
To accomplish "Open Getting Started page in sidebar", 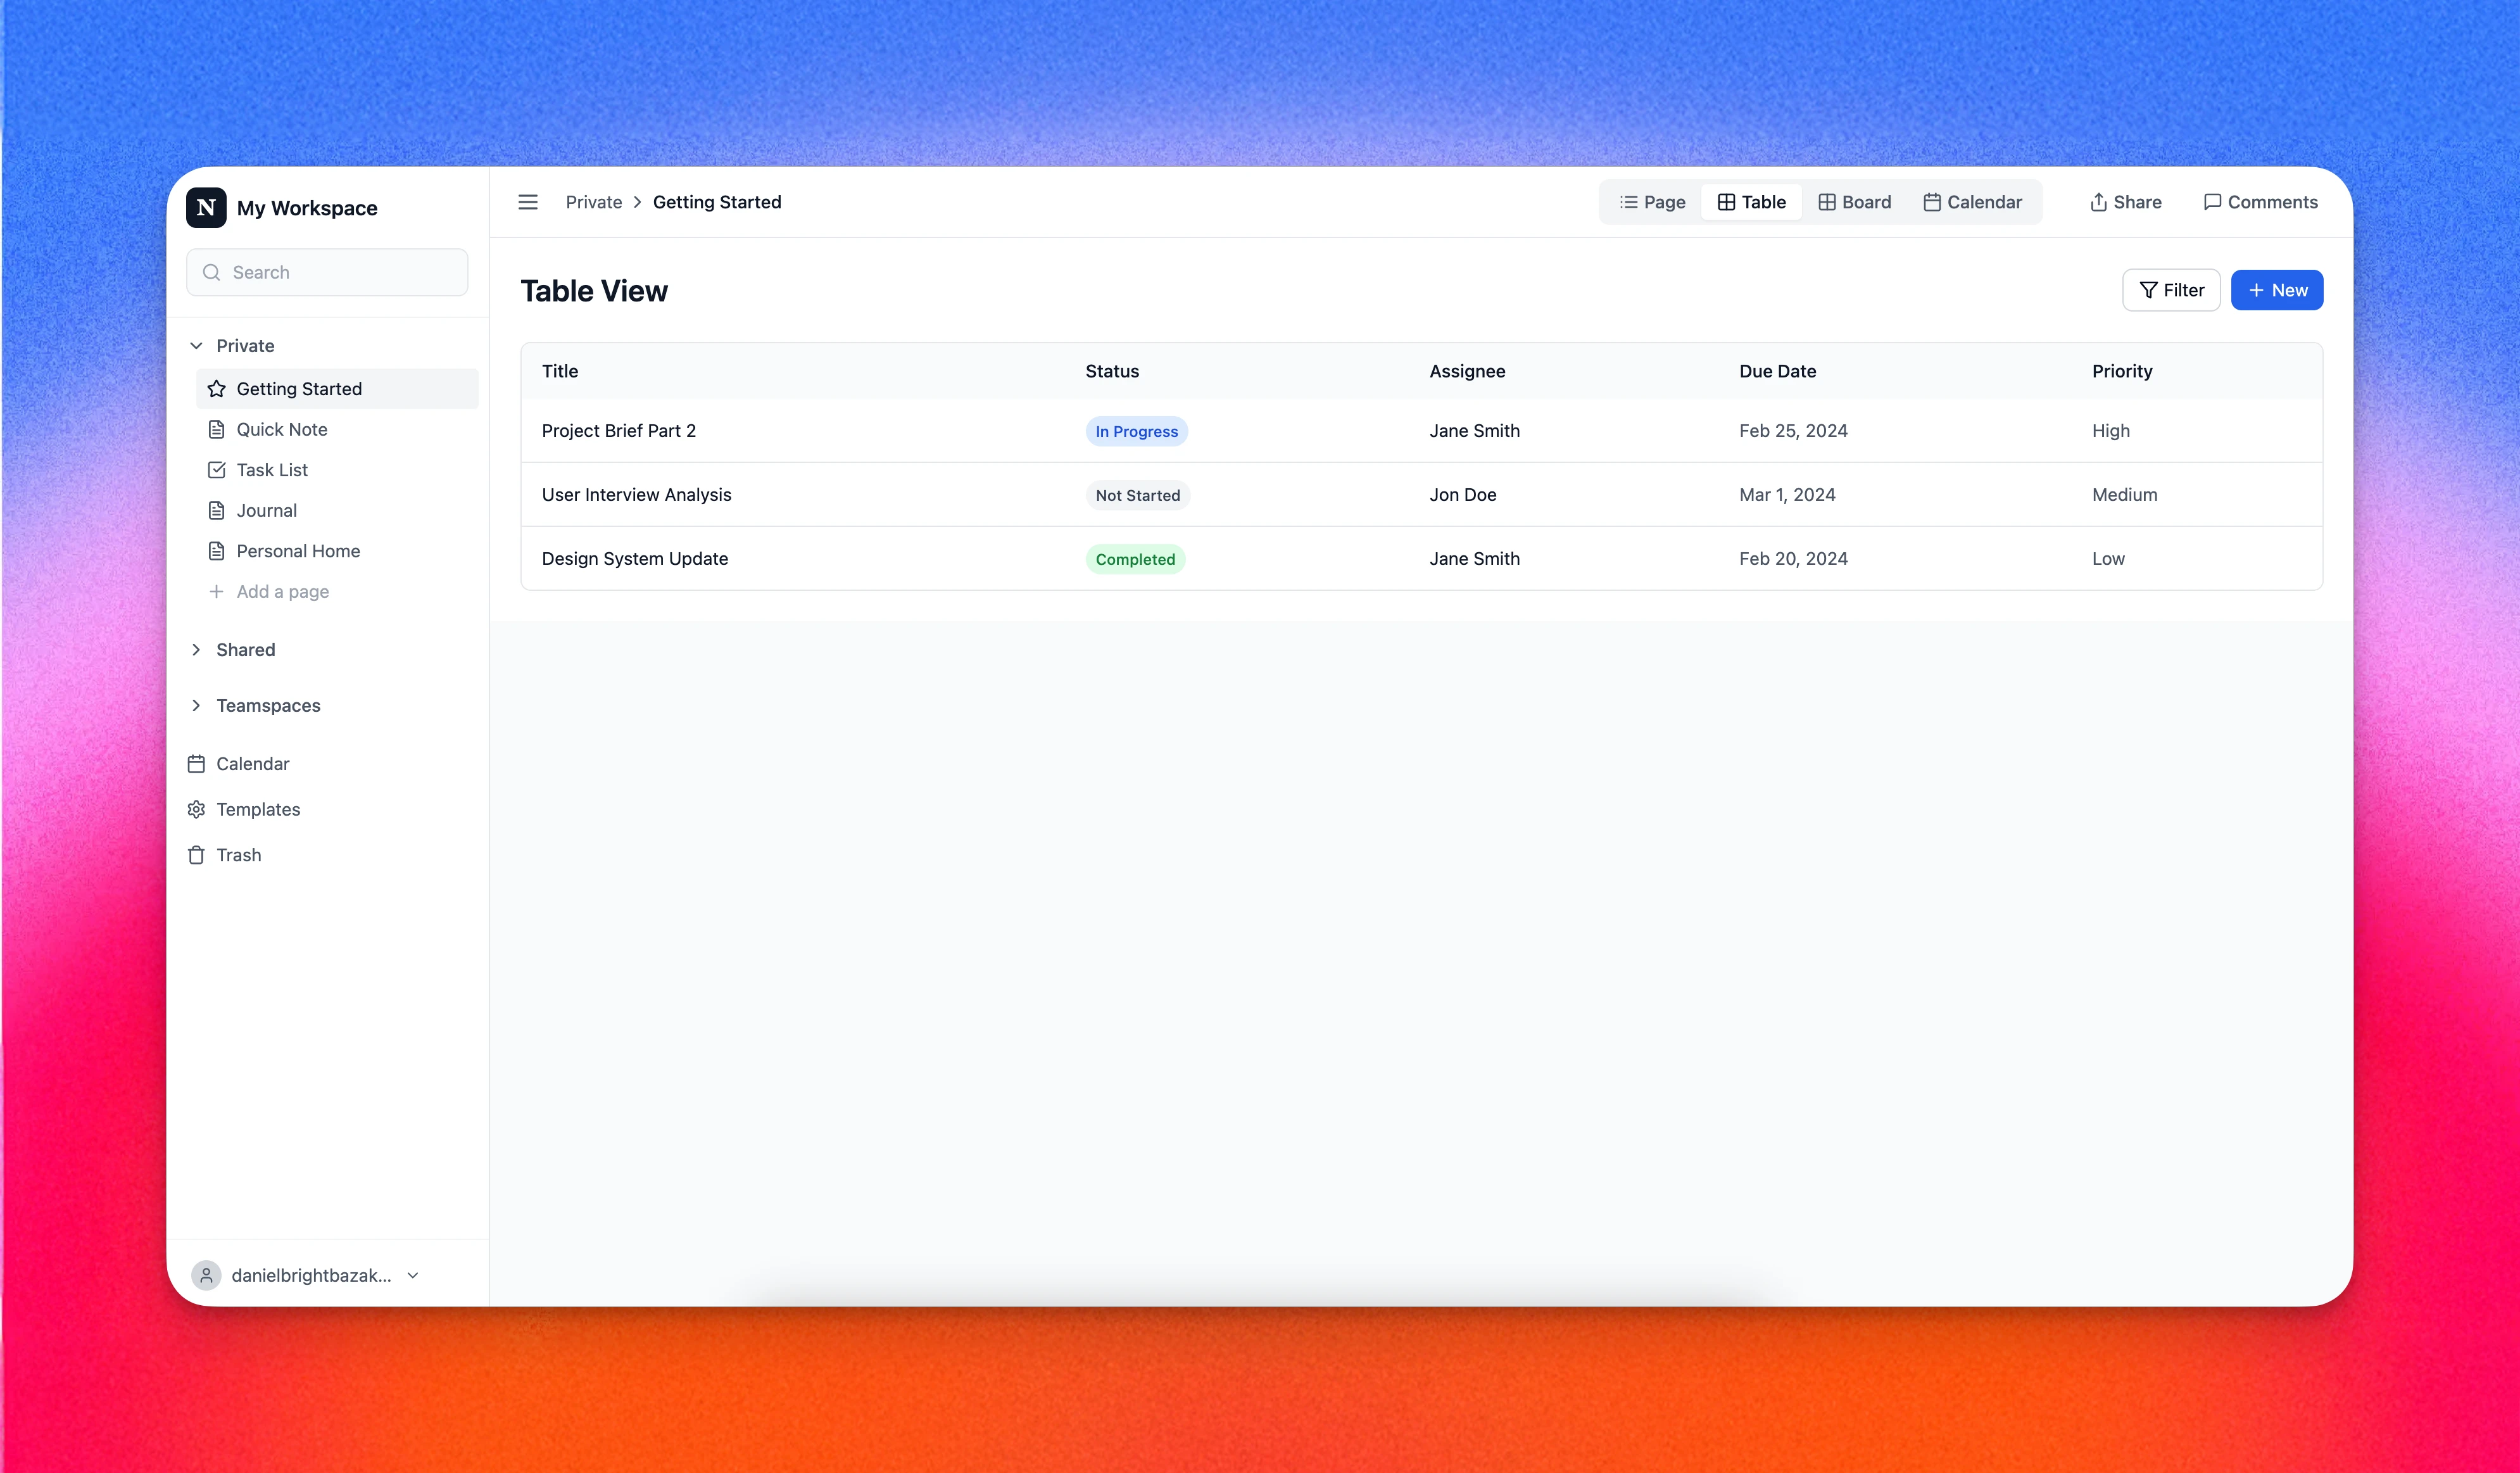I will 337,389.
